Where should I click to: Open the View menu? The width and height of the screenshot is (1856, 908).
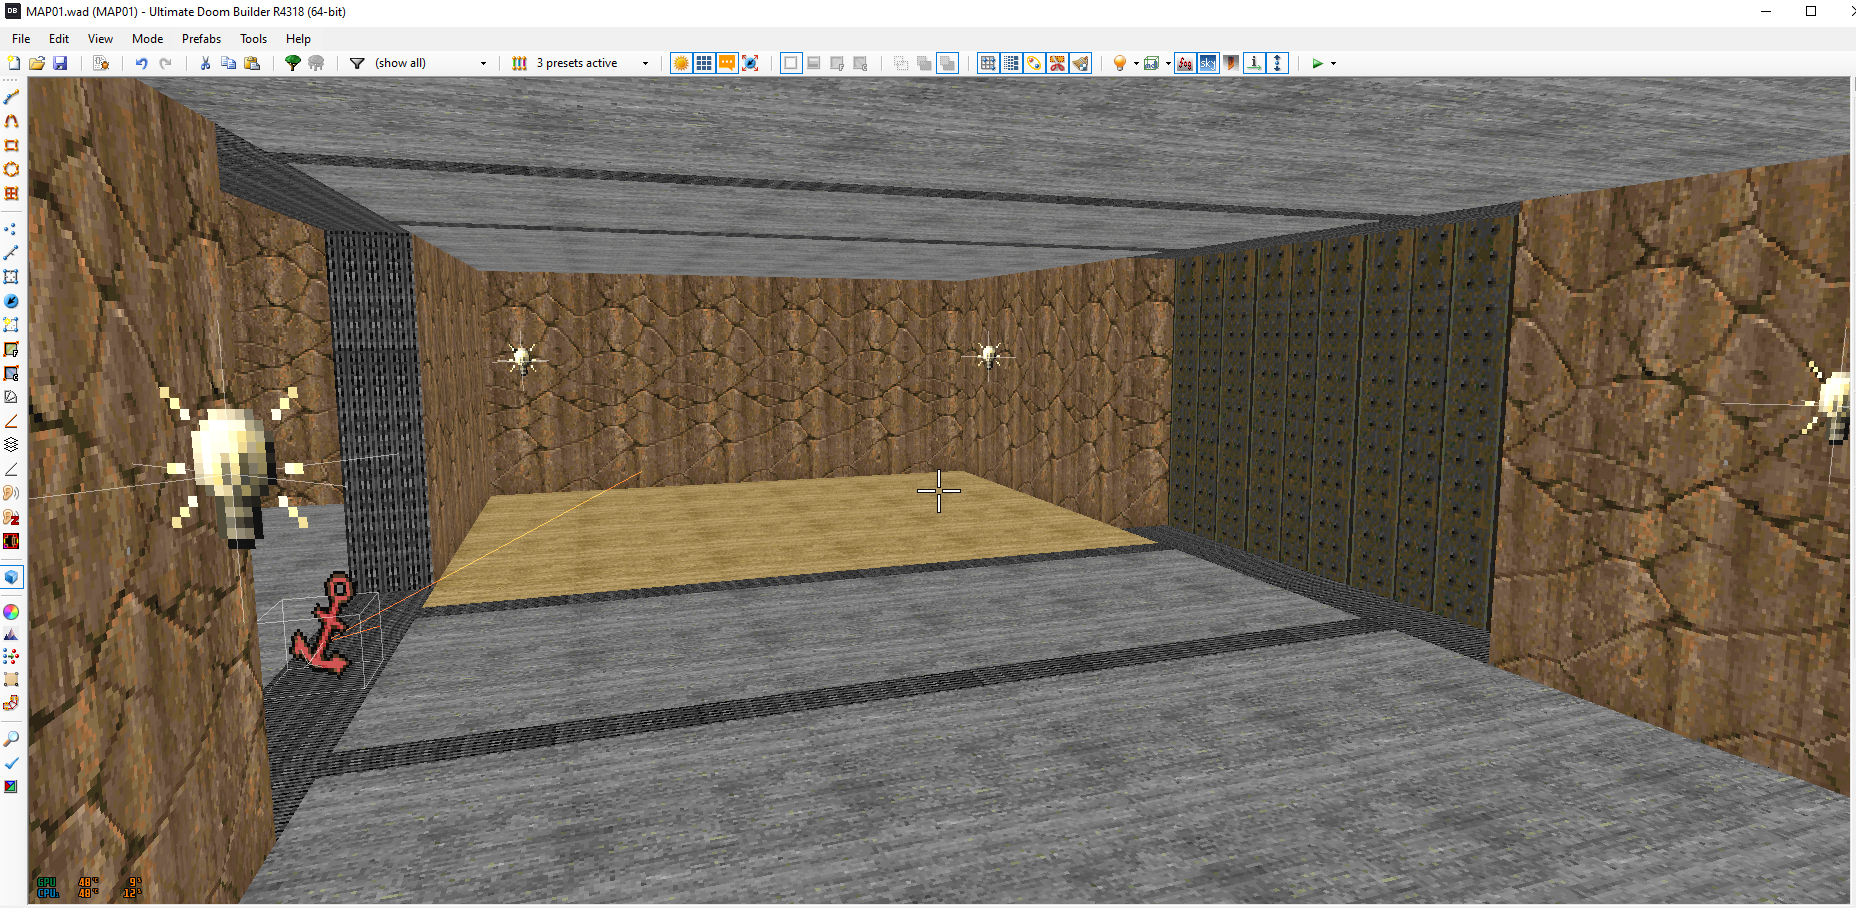tap(100, 39)
